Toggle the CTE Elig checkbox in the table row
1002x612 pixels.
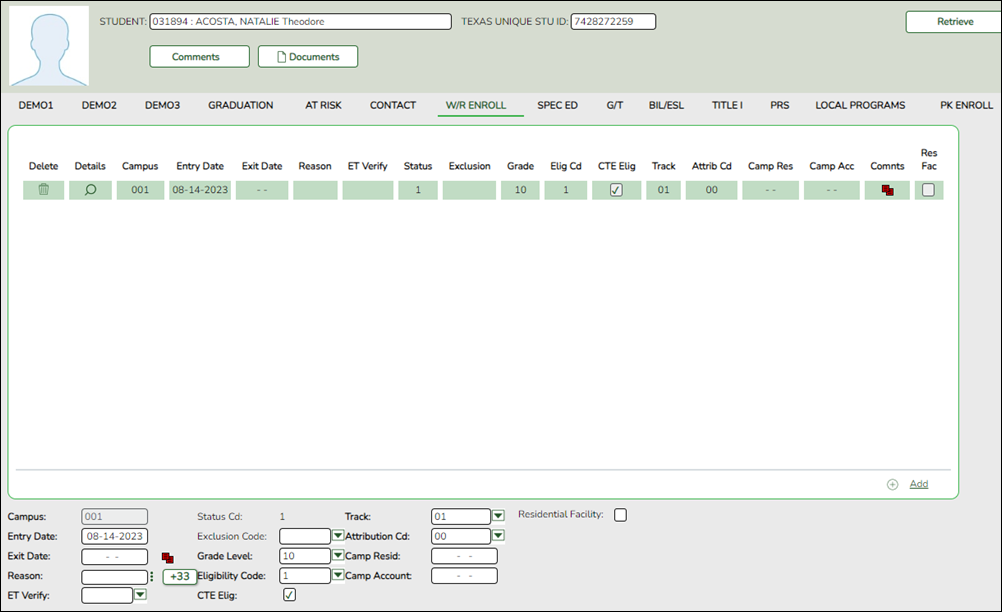pyautogui.click(x=616, y=190)
